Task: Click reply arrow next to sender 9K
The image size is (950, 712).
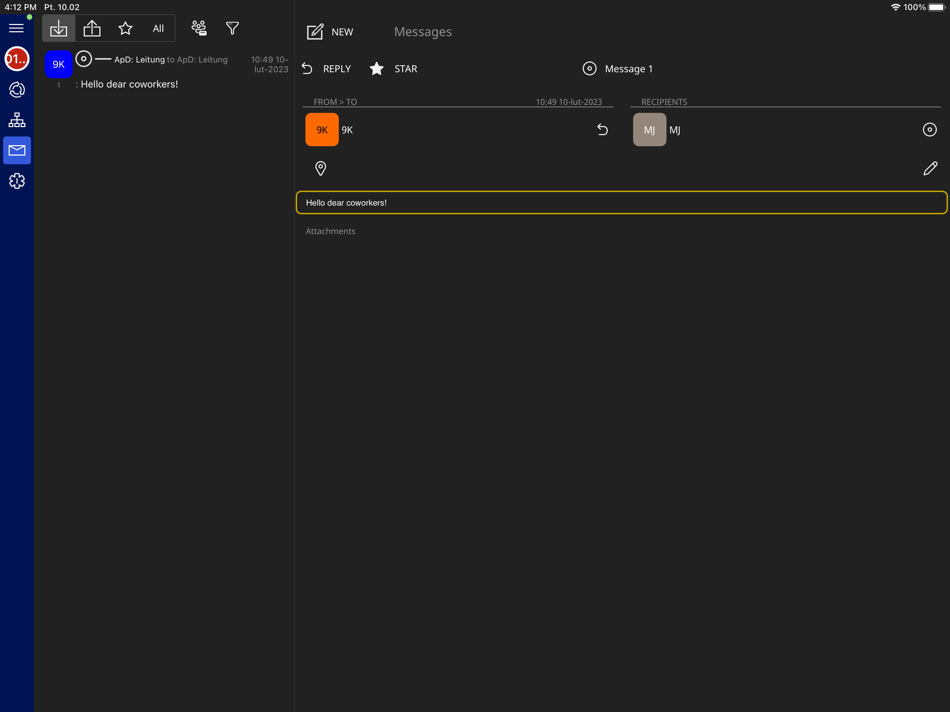Action: 602,129
